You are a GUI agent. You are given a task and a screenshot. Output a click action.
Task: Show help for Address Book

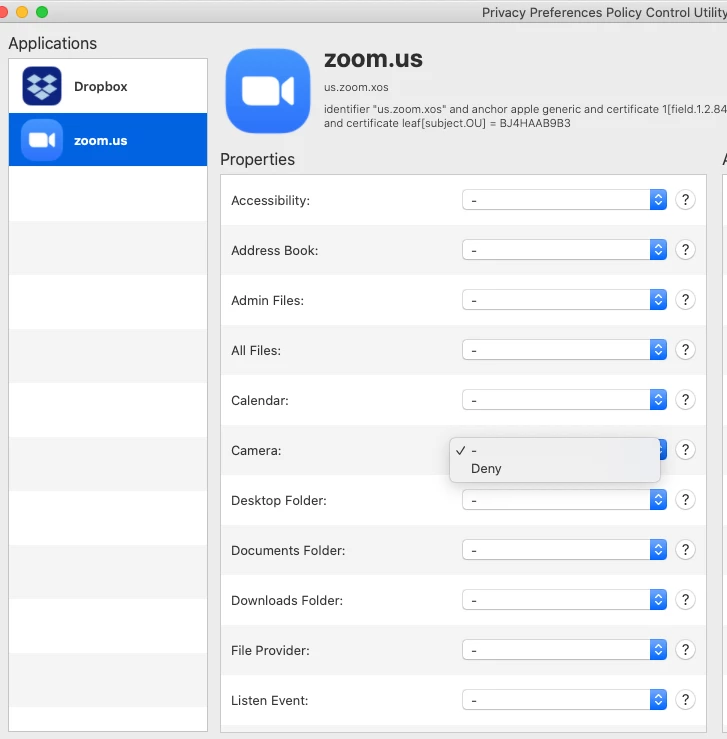[685, 250]
